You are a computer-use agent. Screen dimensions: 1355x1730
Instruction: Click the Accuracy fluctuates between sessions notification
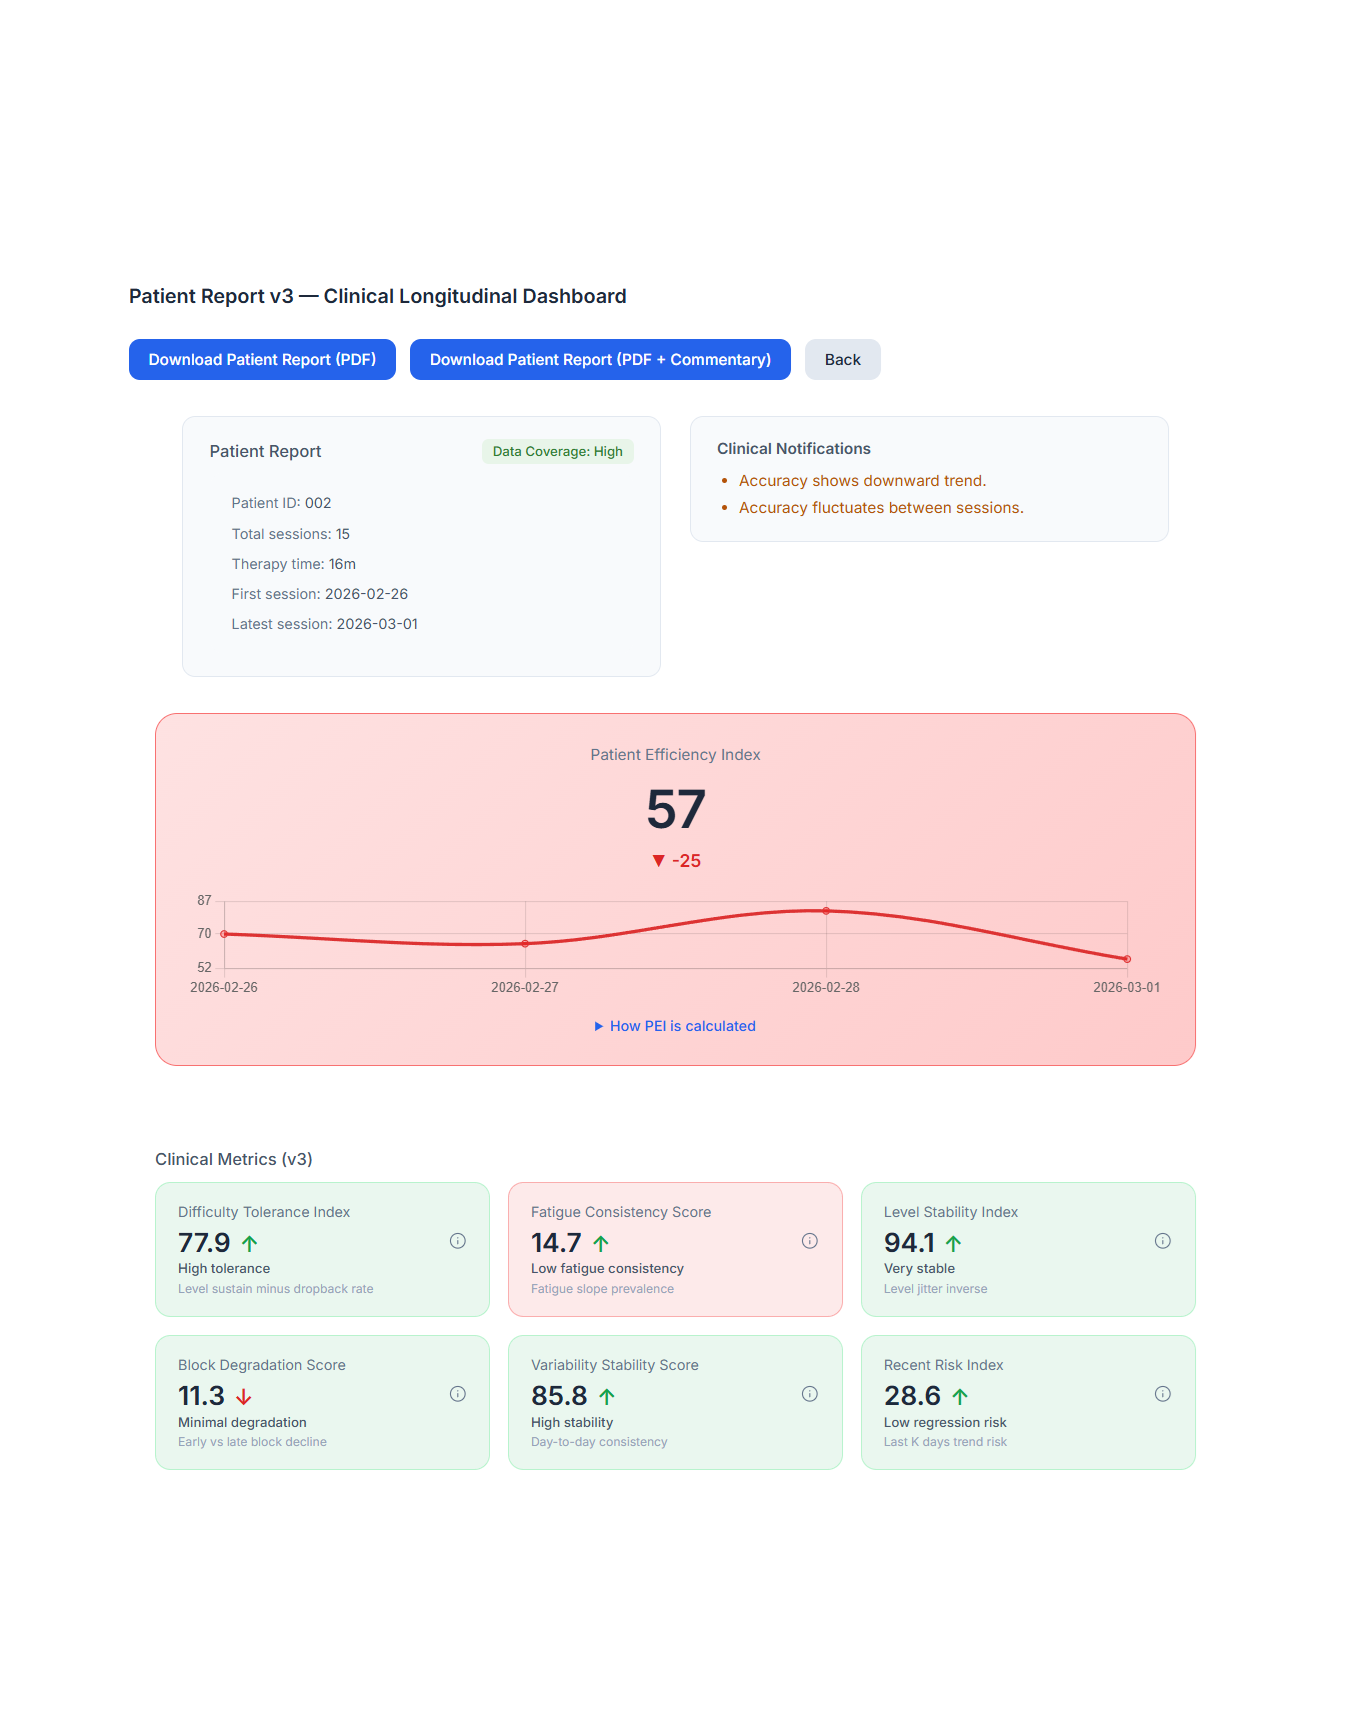880,508
